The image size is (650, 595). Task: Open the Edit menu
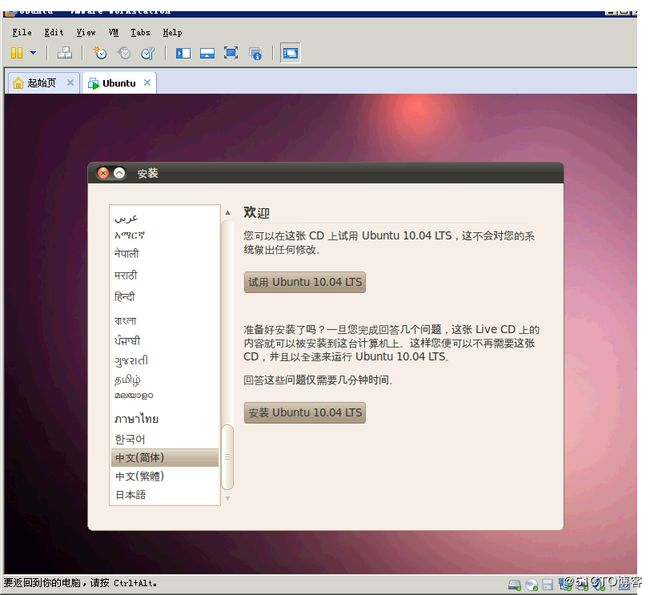tap(54, 32)
